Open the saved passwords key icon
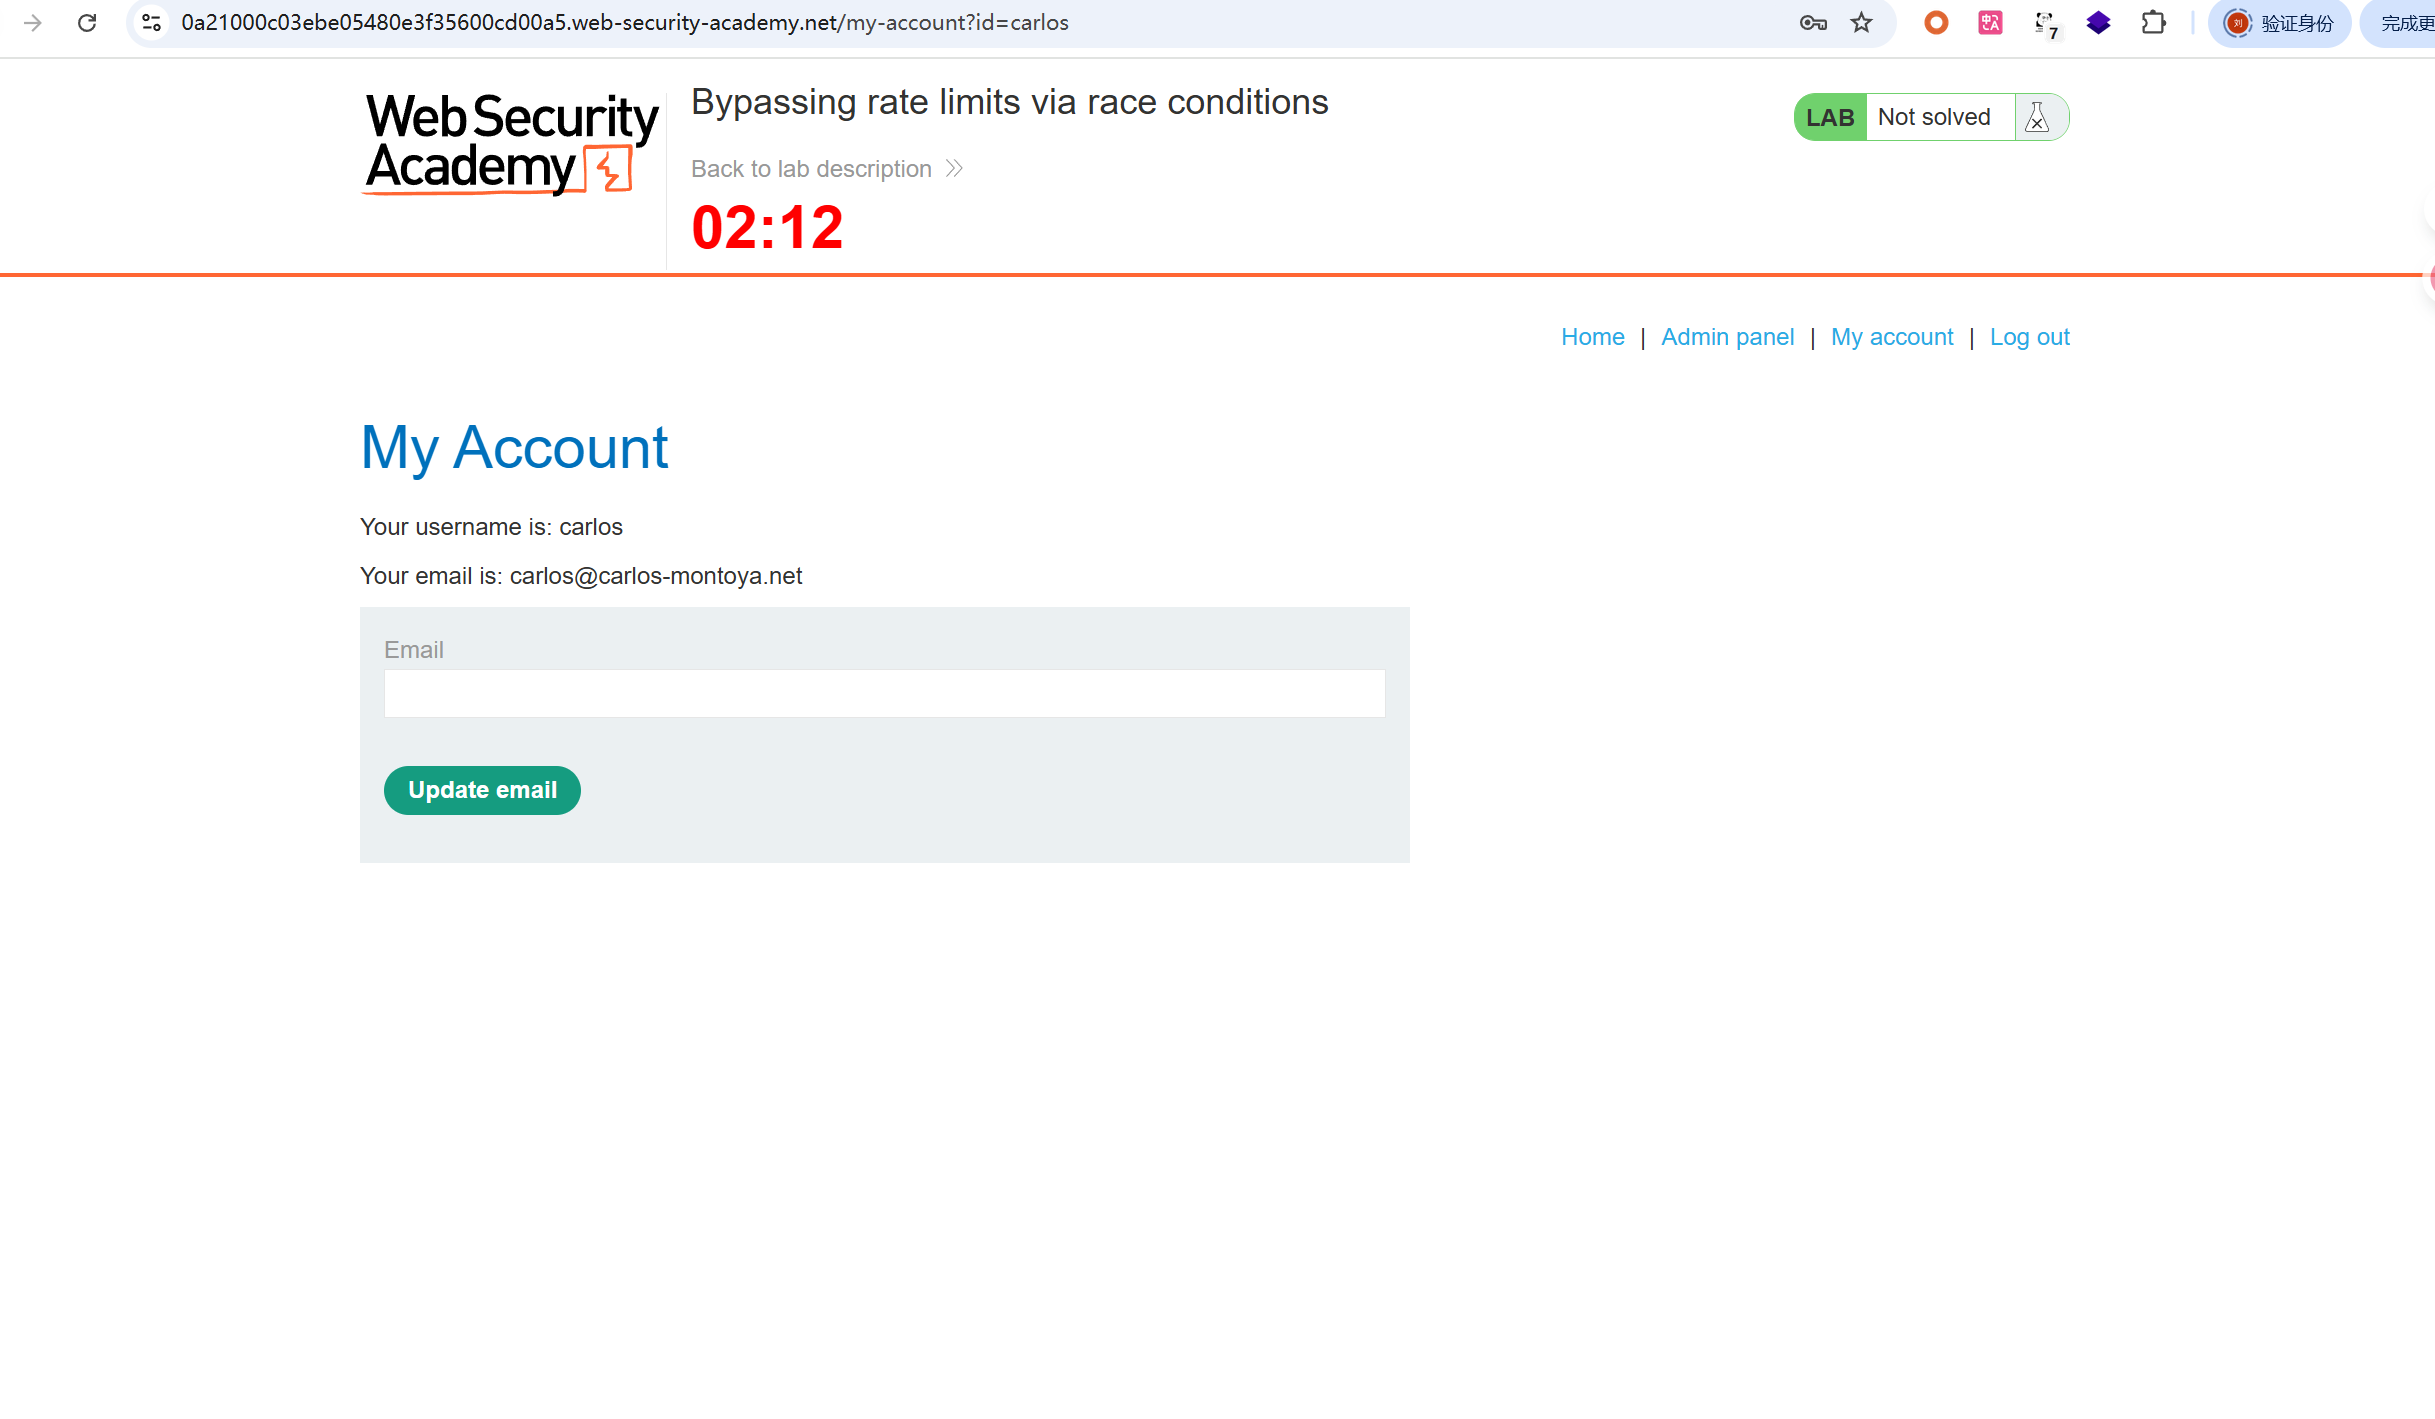 (1813, 23)
